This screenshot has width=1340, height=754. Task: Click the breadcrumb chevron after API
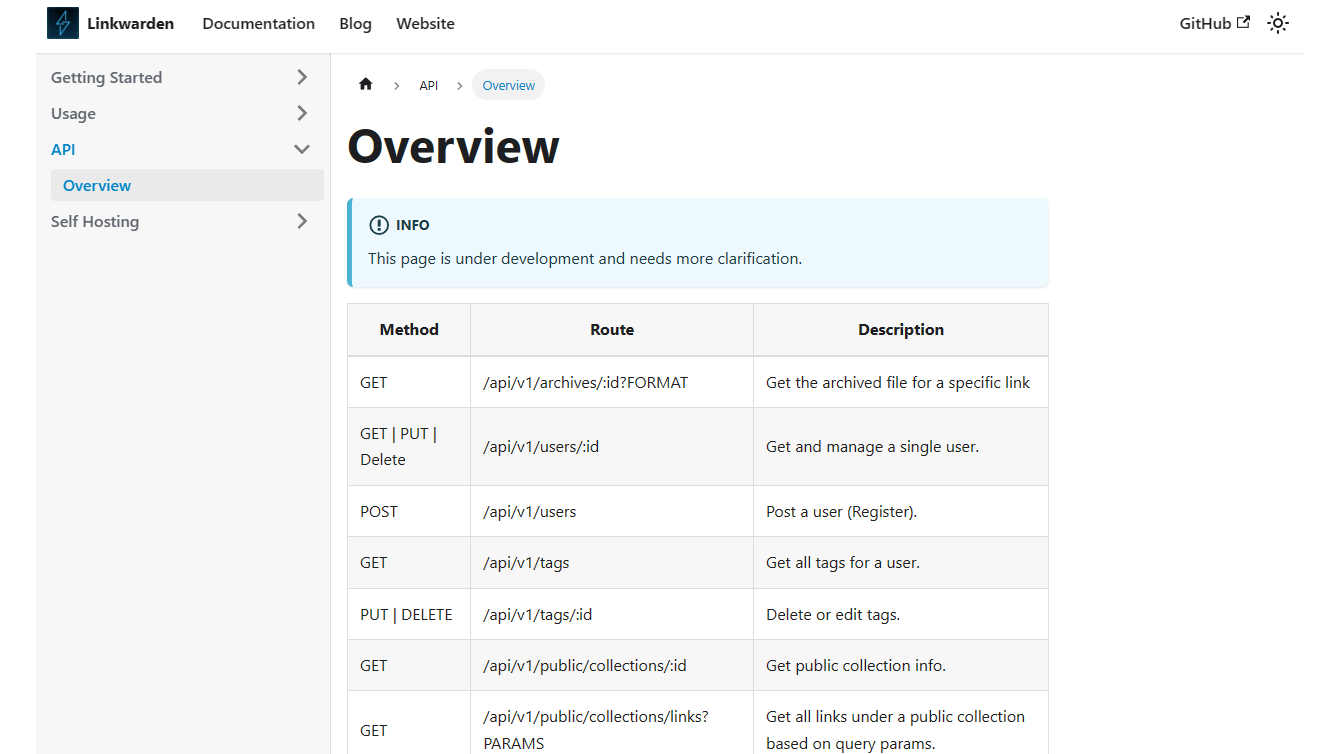pyautogui.click(x=459, y=85)
